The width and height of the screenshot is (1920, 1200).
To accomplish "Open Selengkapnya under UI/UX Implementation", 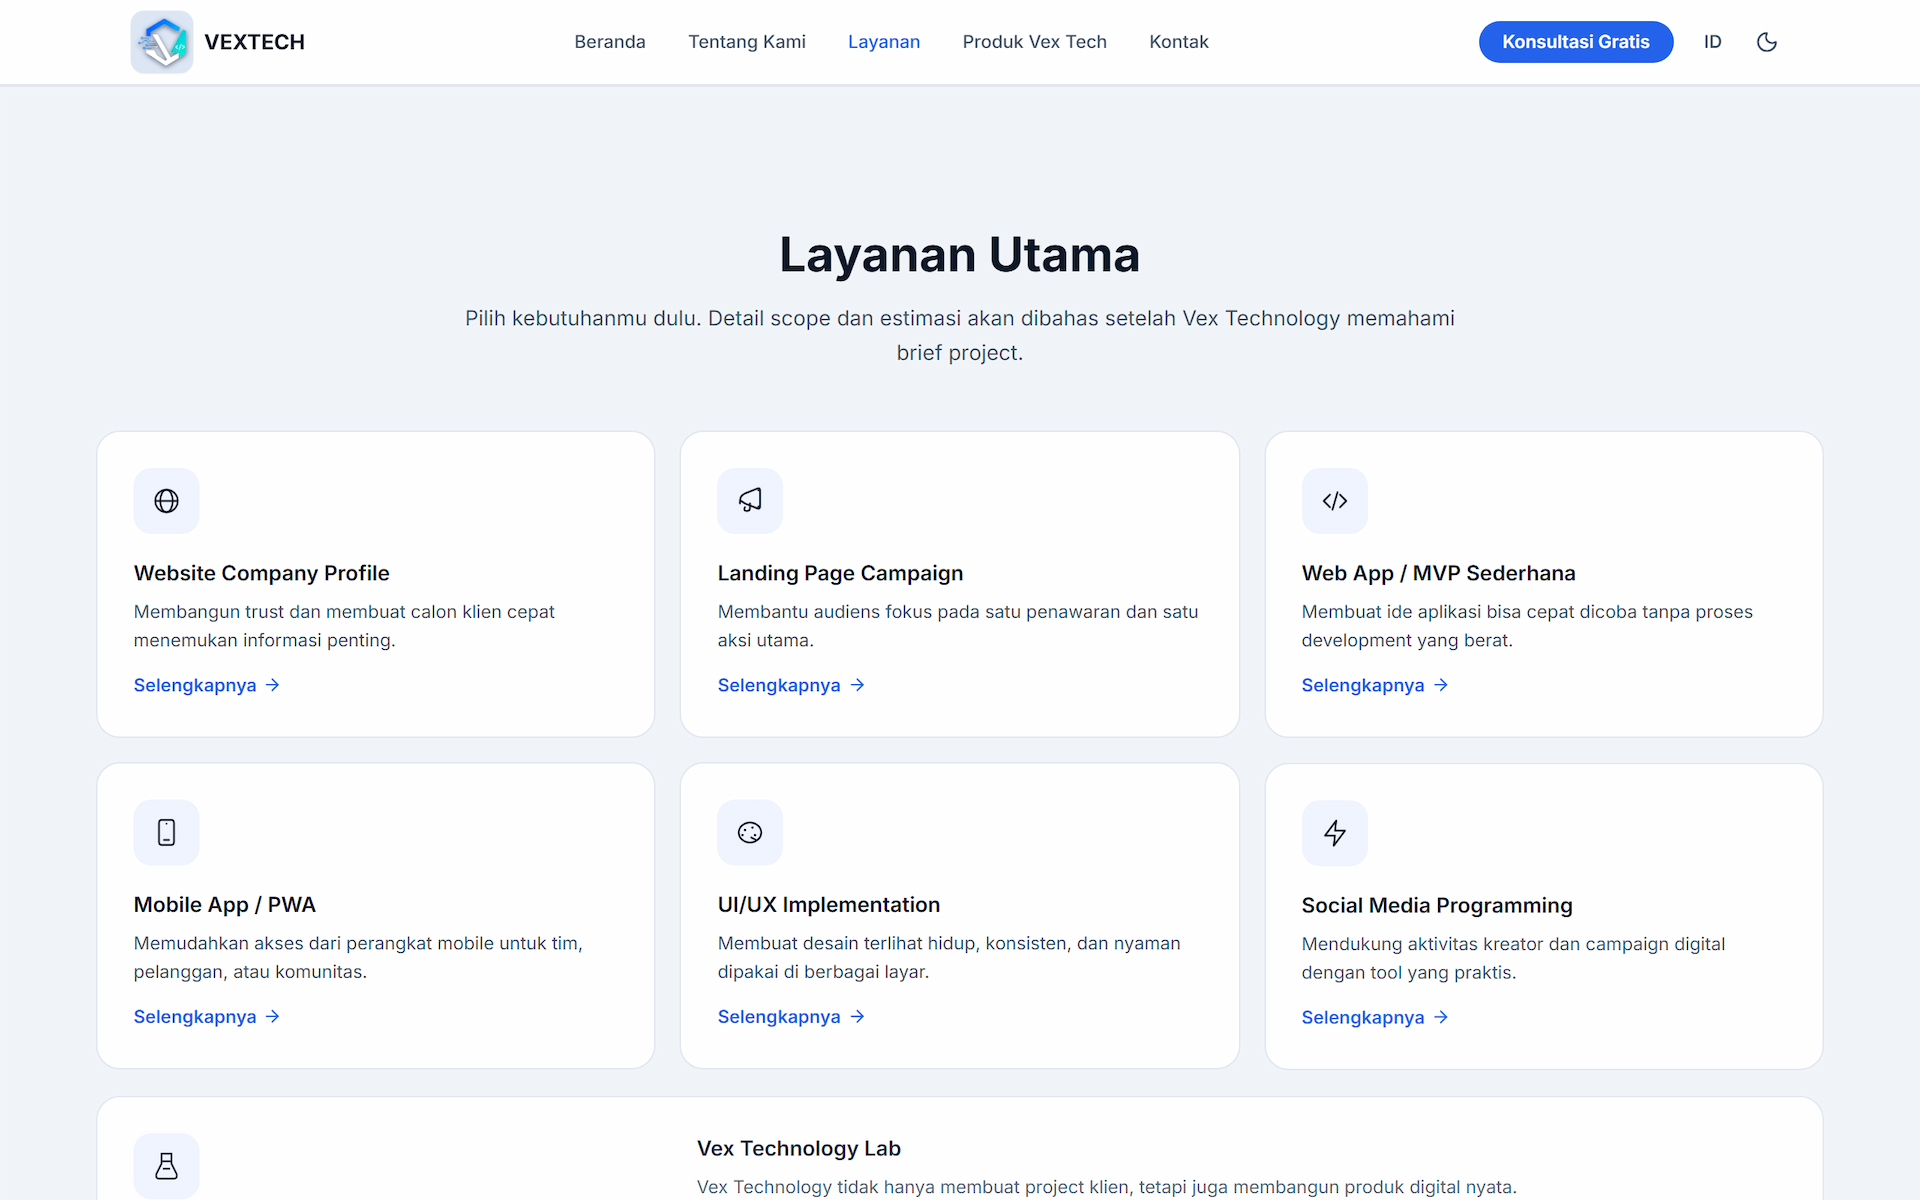I will coord(791,1017).
